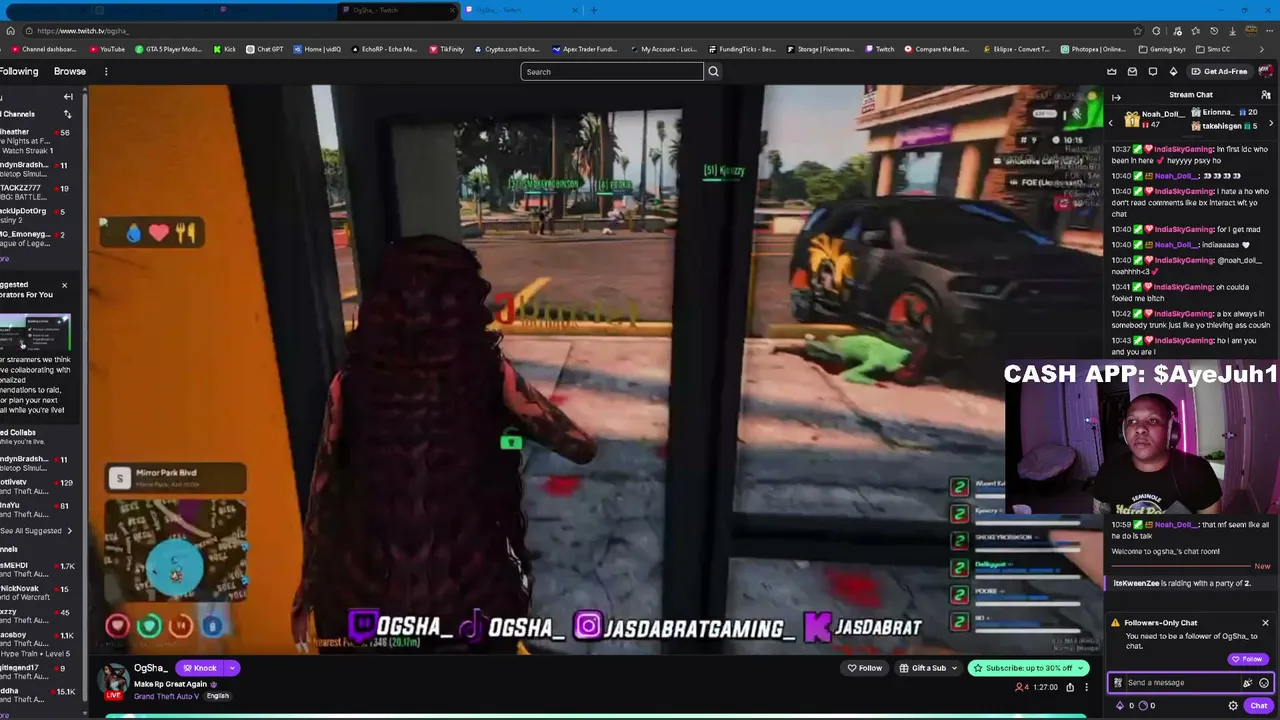Show previous gift leaderboard page arrow
Image resolution: width=1280 pixels, height=720 pixels.
point(1110,123)
